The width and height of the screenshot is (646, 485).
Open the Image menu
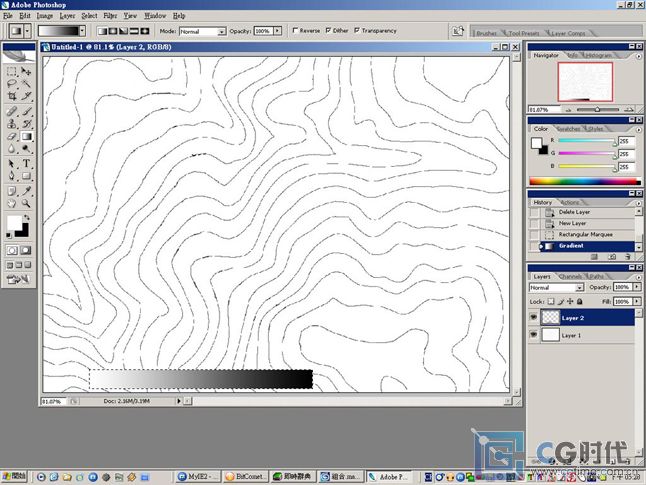click(44, 16)
